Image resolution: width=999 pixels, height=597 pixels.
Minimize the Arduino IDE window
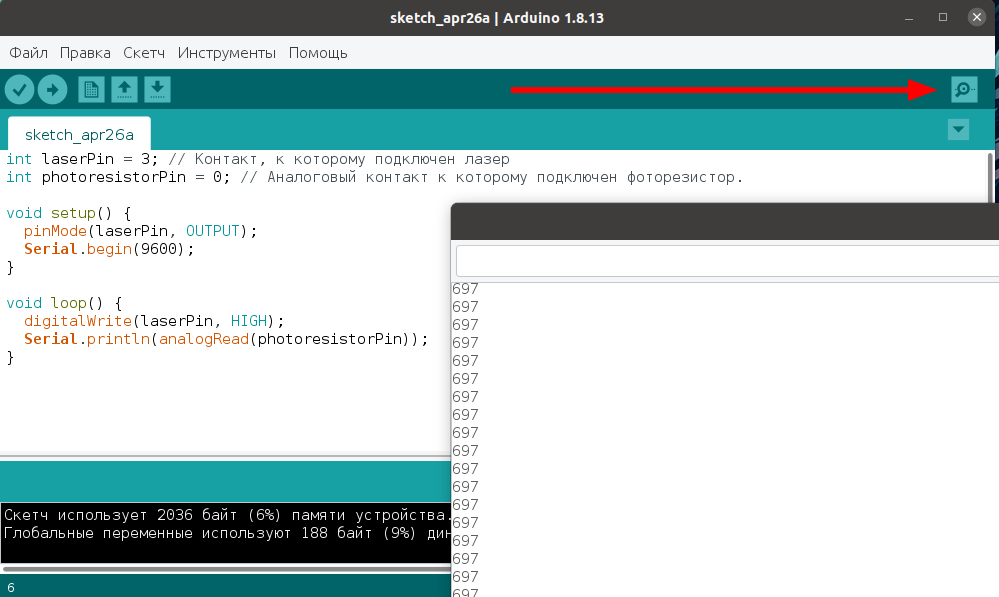[909, 18]
